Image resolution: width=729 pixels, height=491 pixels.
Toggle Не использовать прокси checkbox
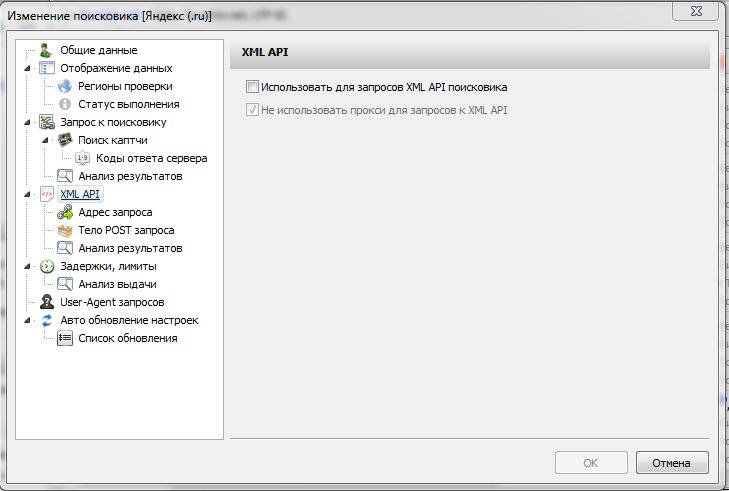252,109
